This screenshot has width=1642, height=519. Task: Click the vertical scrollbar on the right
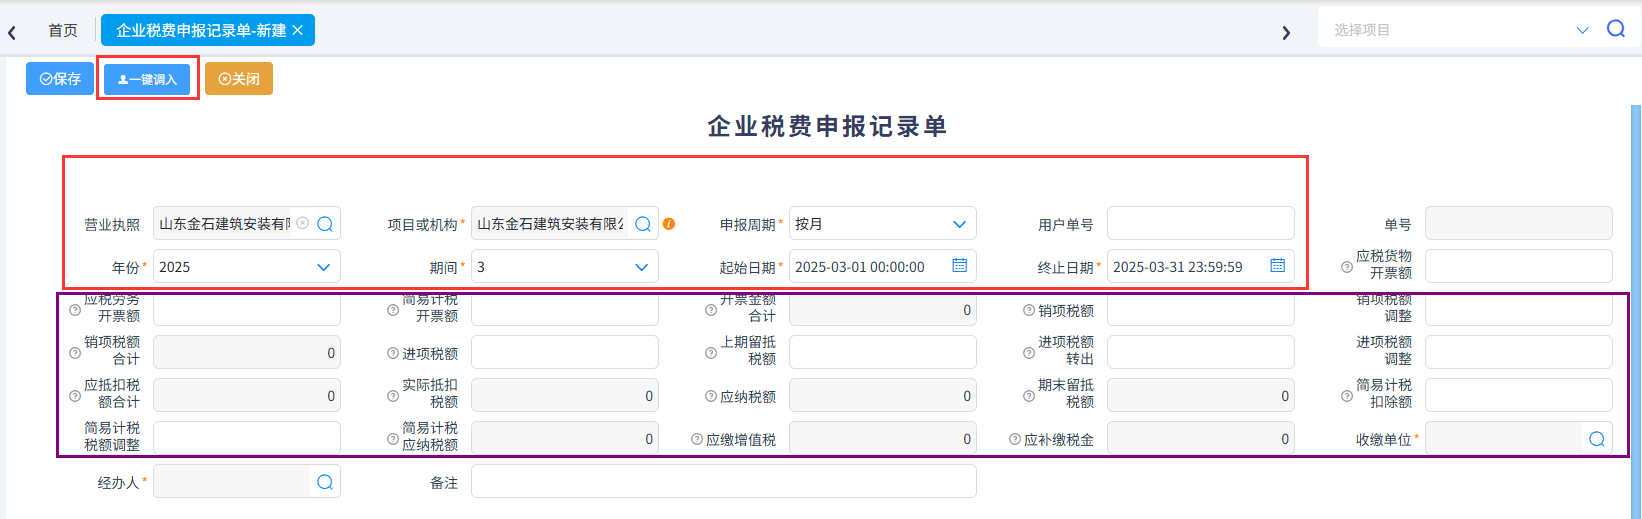[x=1636, y=312]
